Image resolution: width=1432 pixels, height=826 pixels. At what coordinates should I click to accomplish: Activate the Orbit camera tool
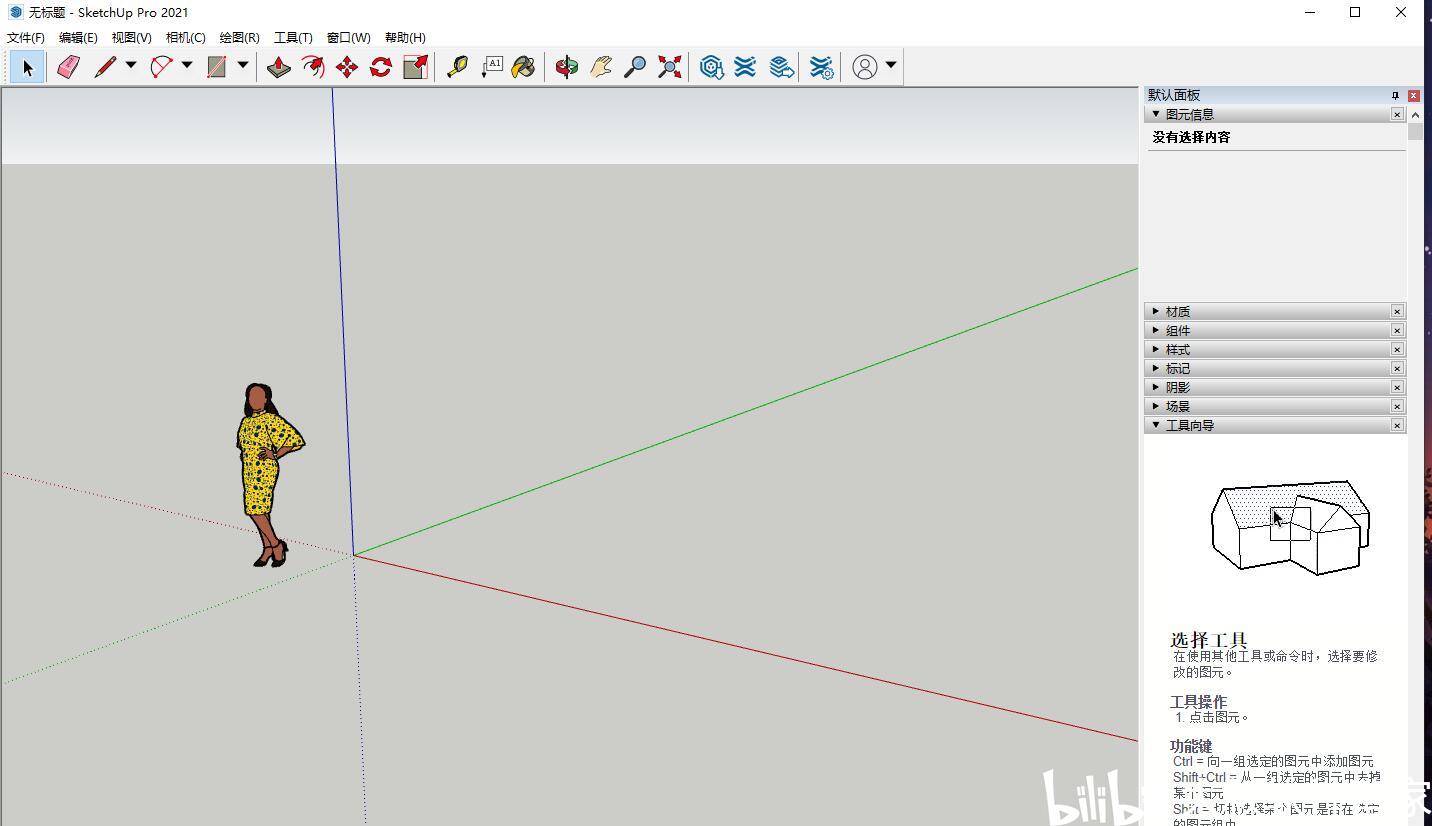tap(567, 67)
